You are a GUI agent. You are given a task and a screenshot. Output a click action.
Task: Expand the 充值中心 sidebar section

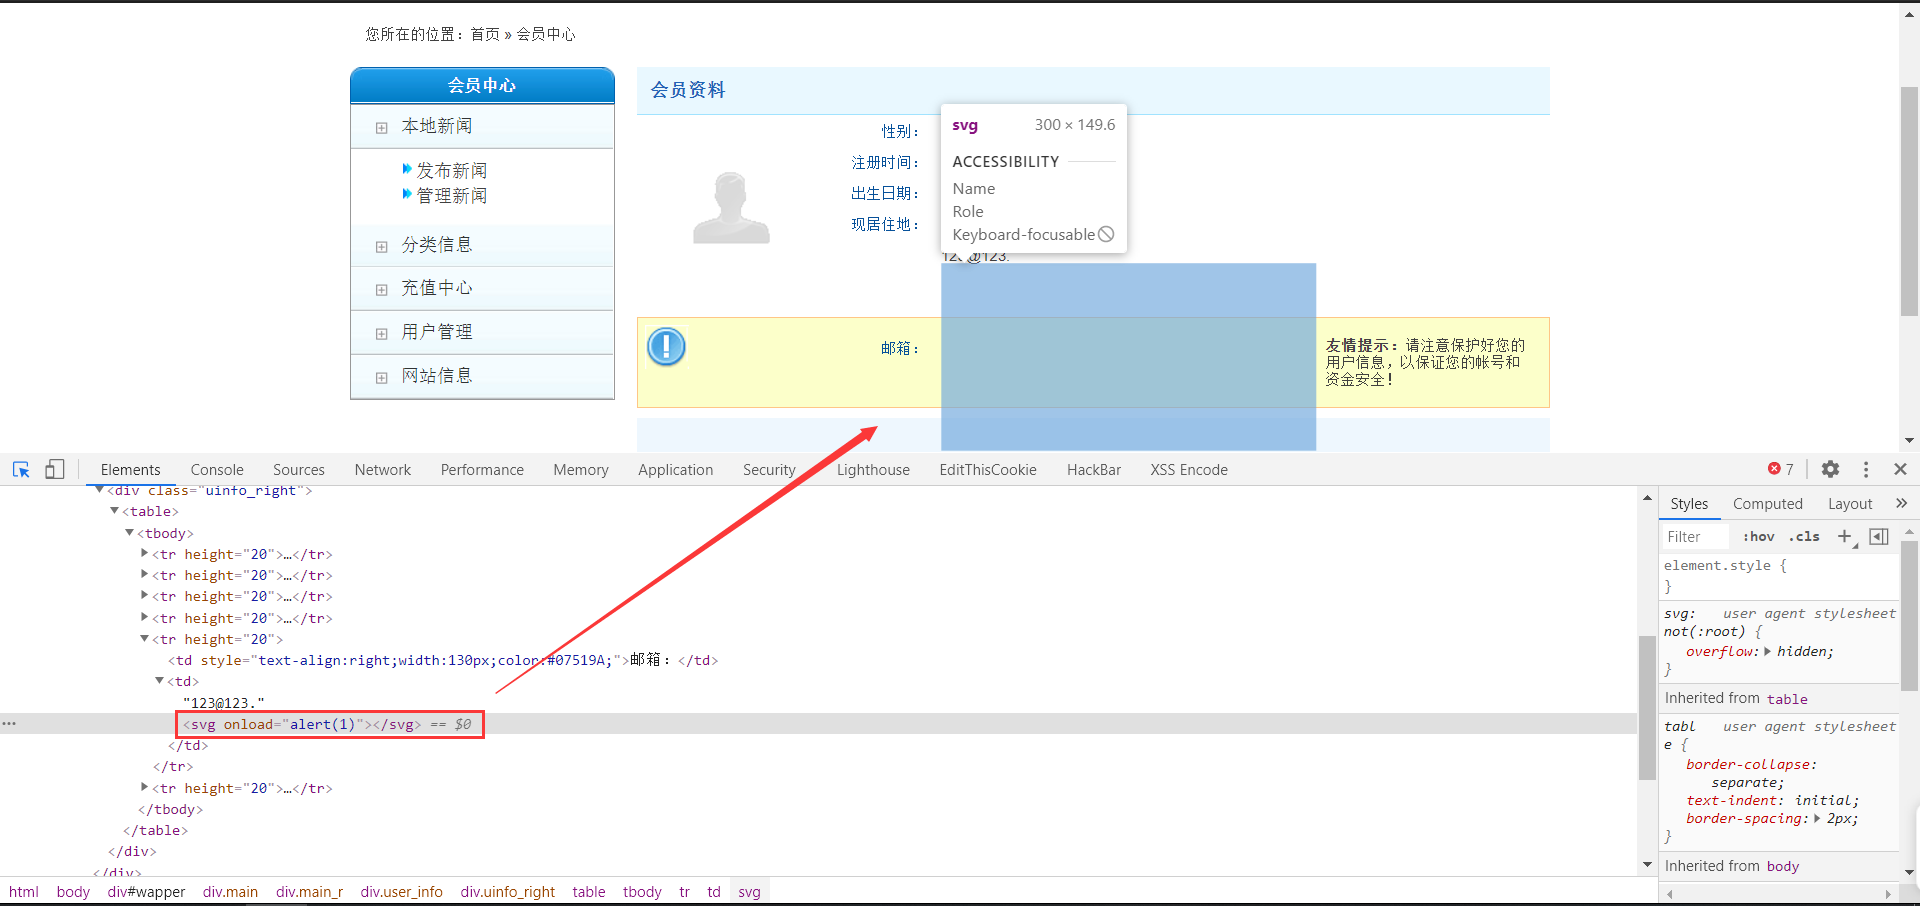coord(436,288)
